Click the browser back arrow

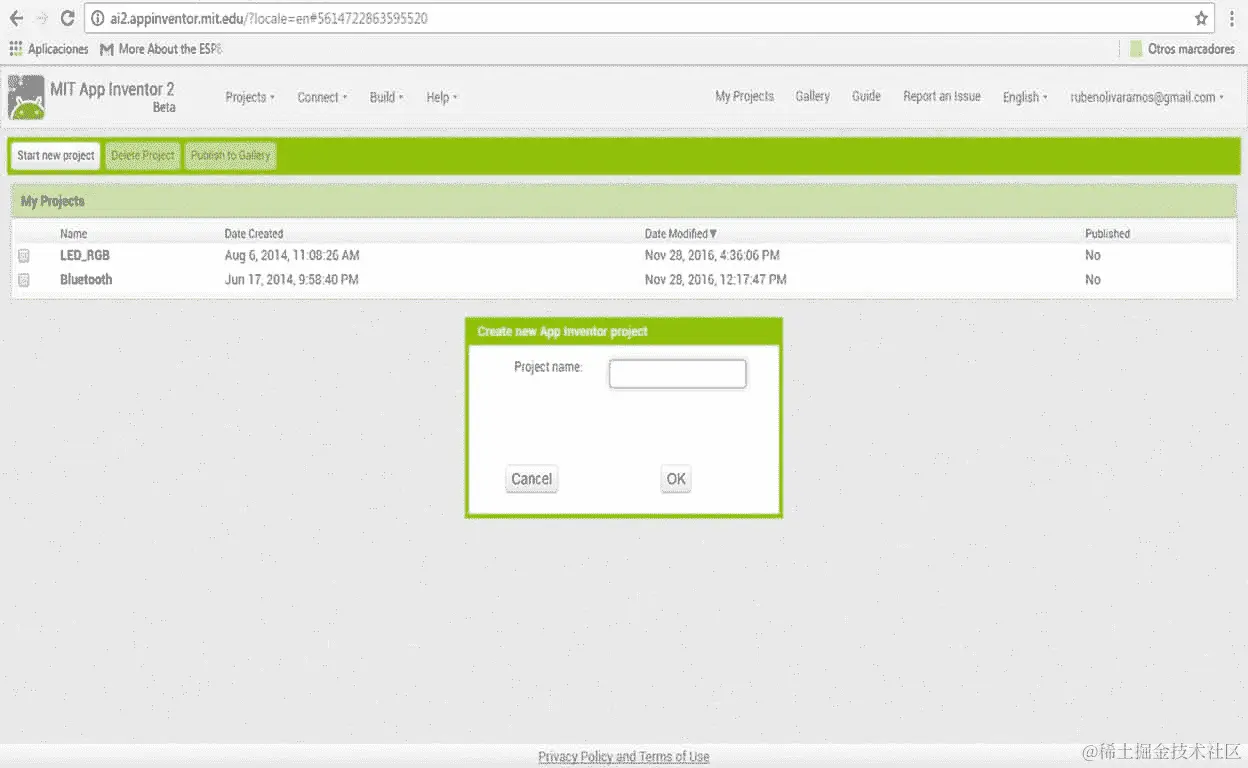coord(16,18)
